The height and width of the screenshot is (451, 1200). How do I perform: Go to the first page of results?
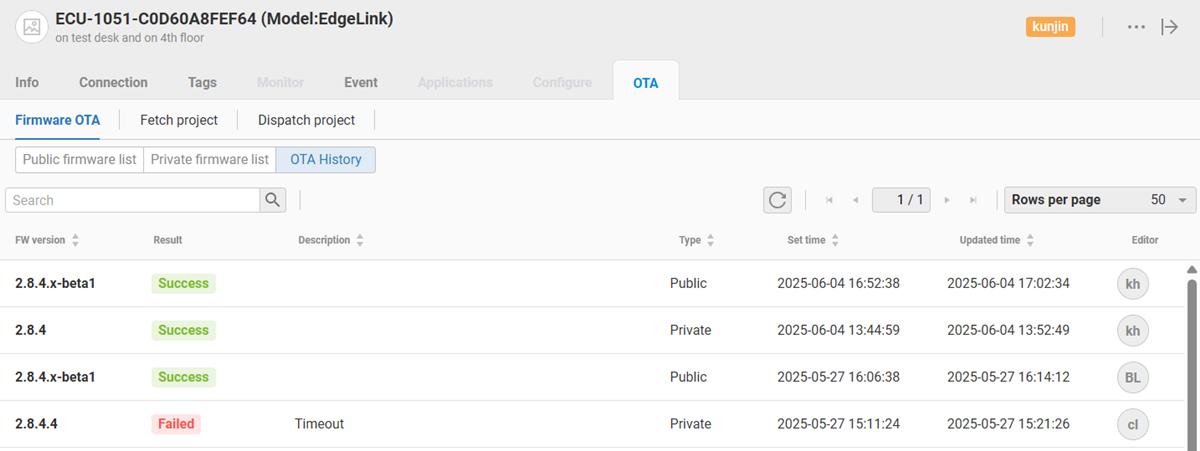[x=830, y=200]
